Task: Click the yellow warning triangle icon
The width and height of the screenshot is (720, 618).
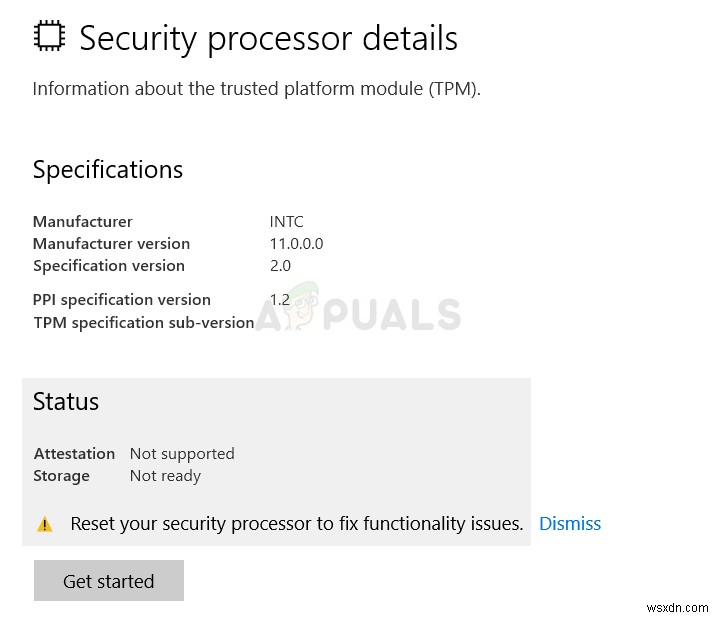Action: coord(45,524)
